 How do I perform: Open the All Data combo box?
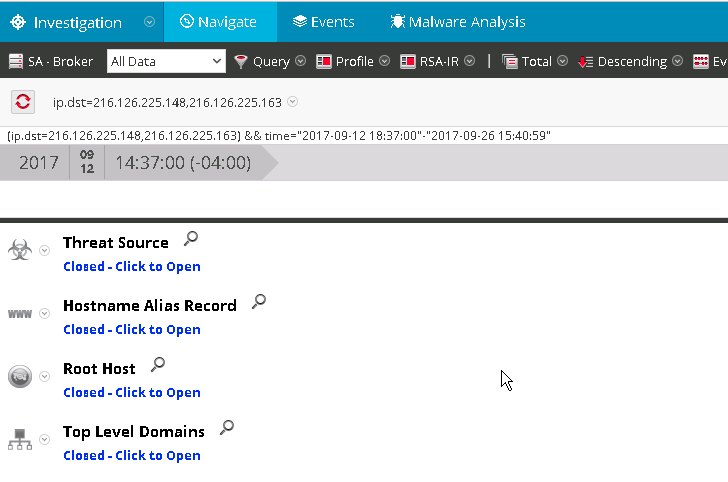click(166, 61)
